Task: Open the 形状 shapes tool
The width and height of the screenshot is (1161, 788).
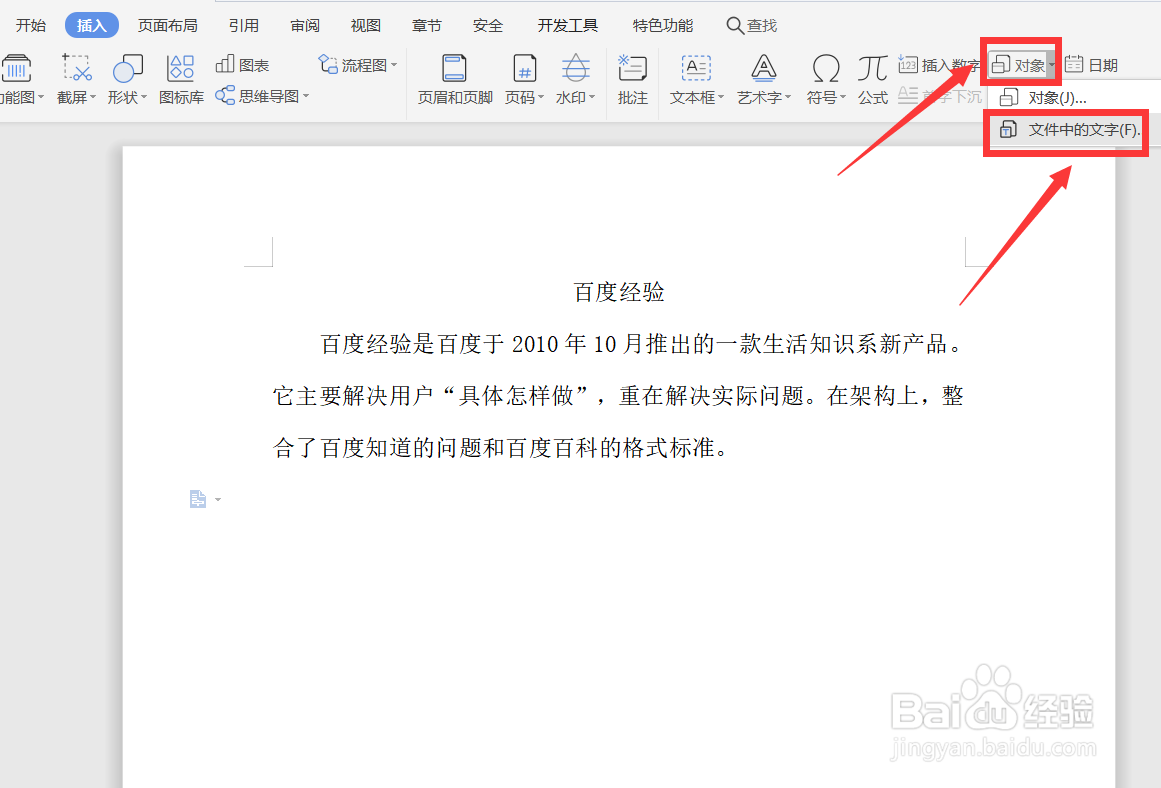Action: tap(127, 79)
